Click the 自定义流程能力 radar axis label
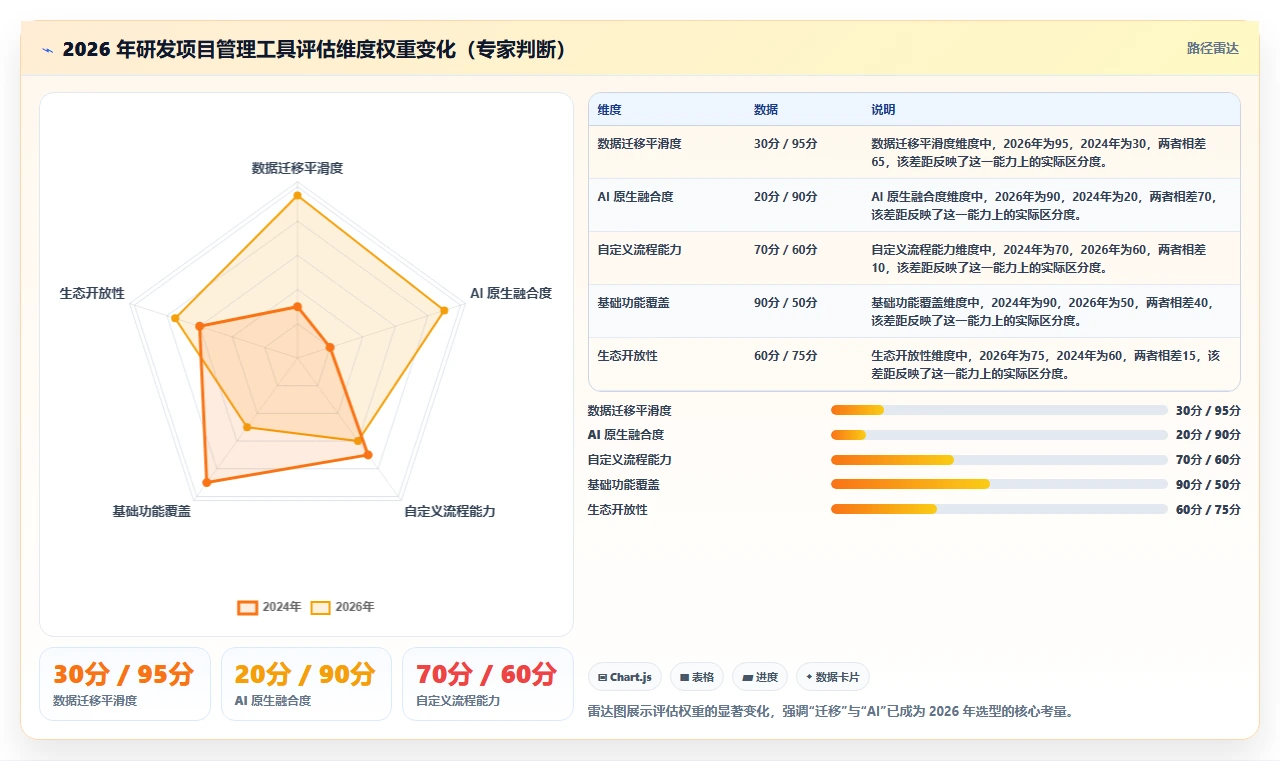This screenshot has width=1280, height=761. click(x=449, y=511)
